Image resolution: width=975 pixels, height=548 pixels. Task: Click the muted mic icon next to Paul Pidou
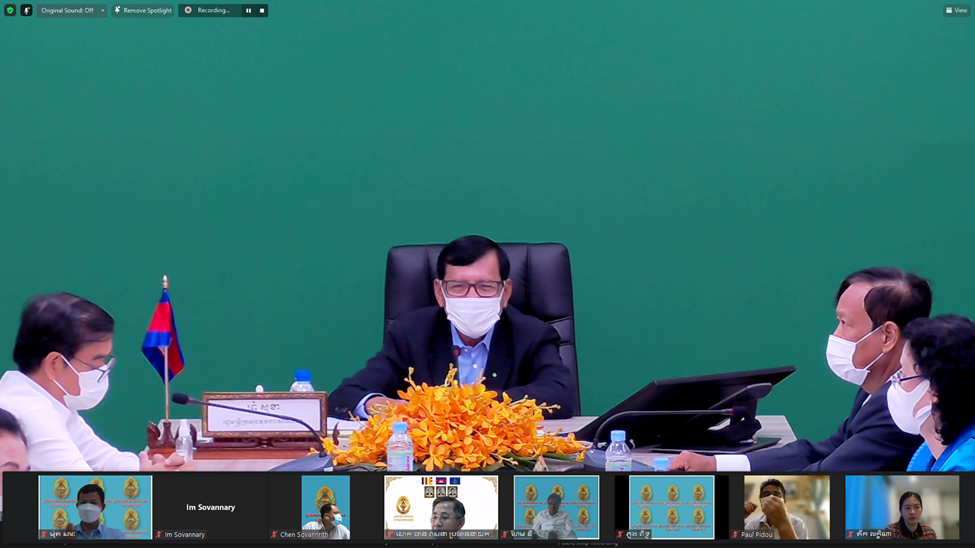(736, 535)
